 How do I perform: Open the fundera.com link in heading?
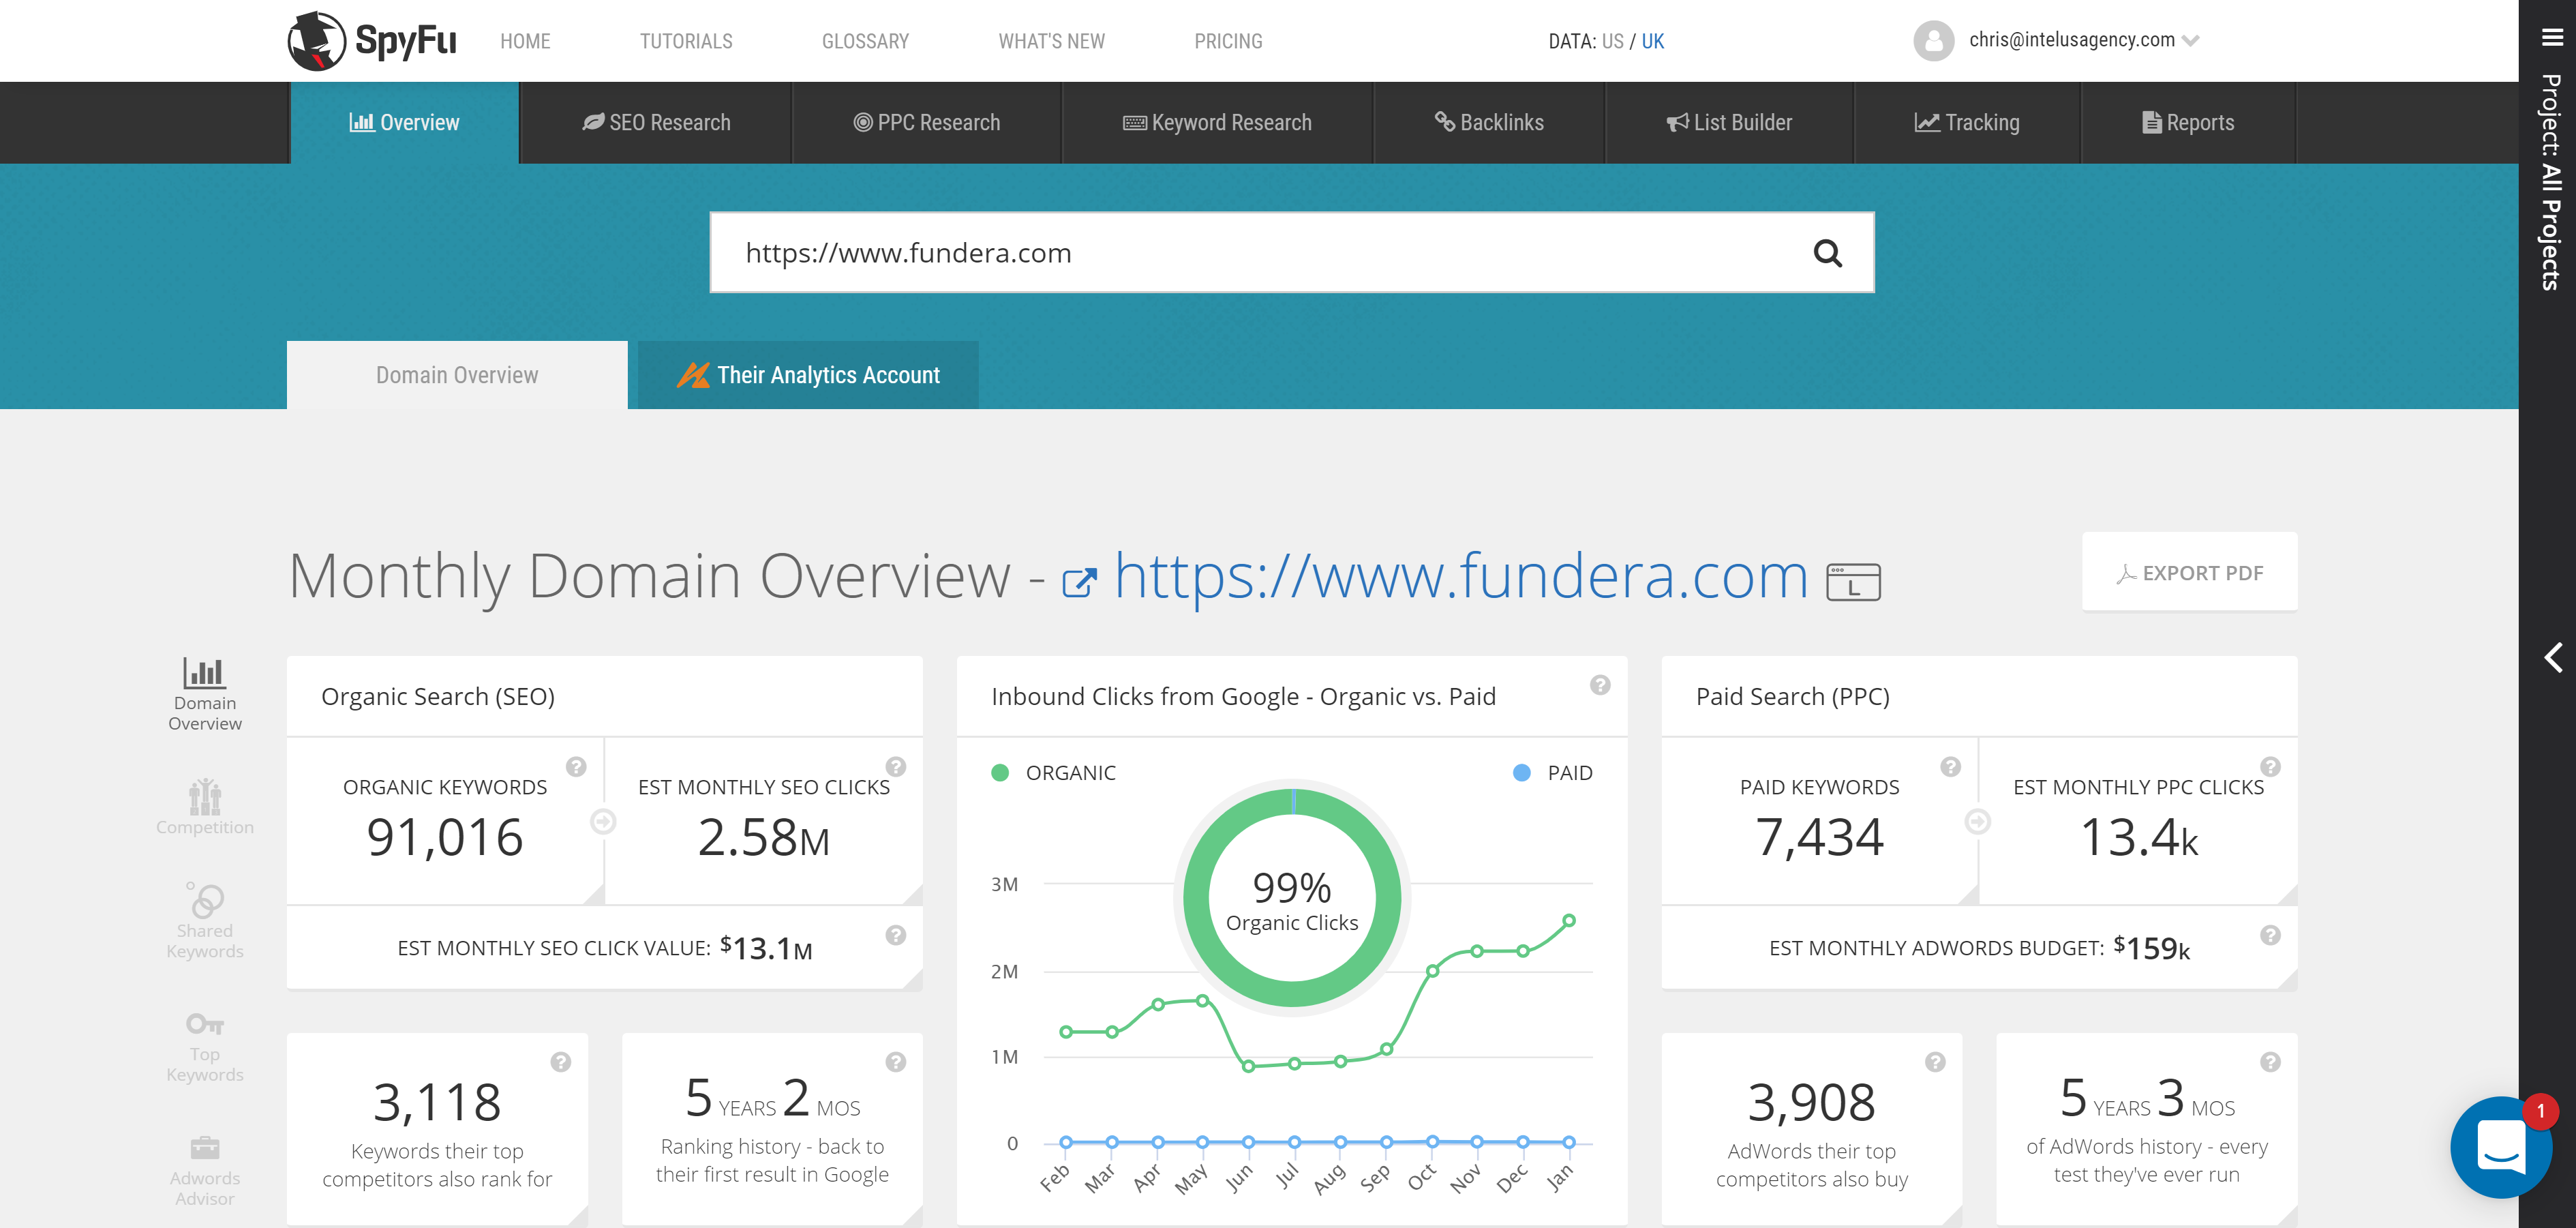pyautogui.click(x=1460, y=577)
